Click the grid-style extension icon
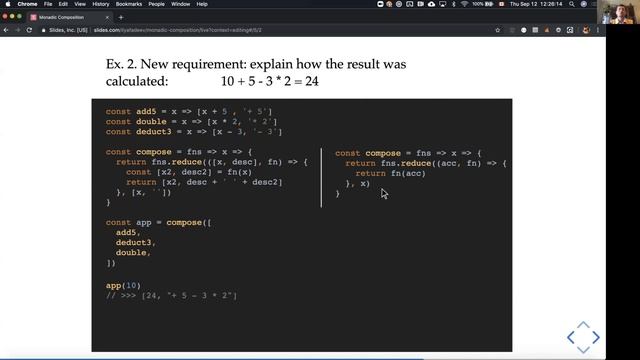The image size is (640, 360). [x=535, y=30]
